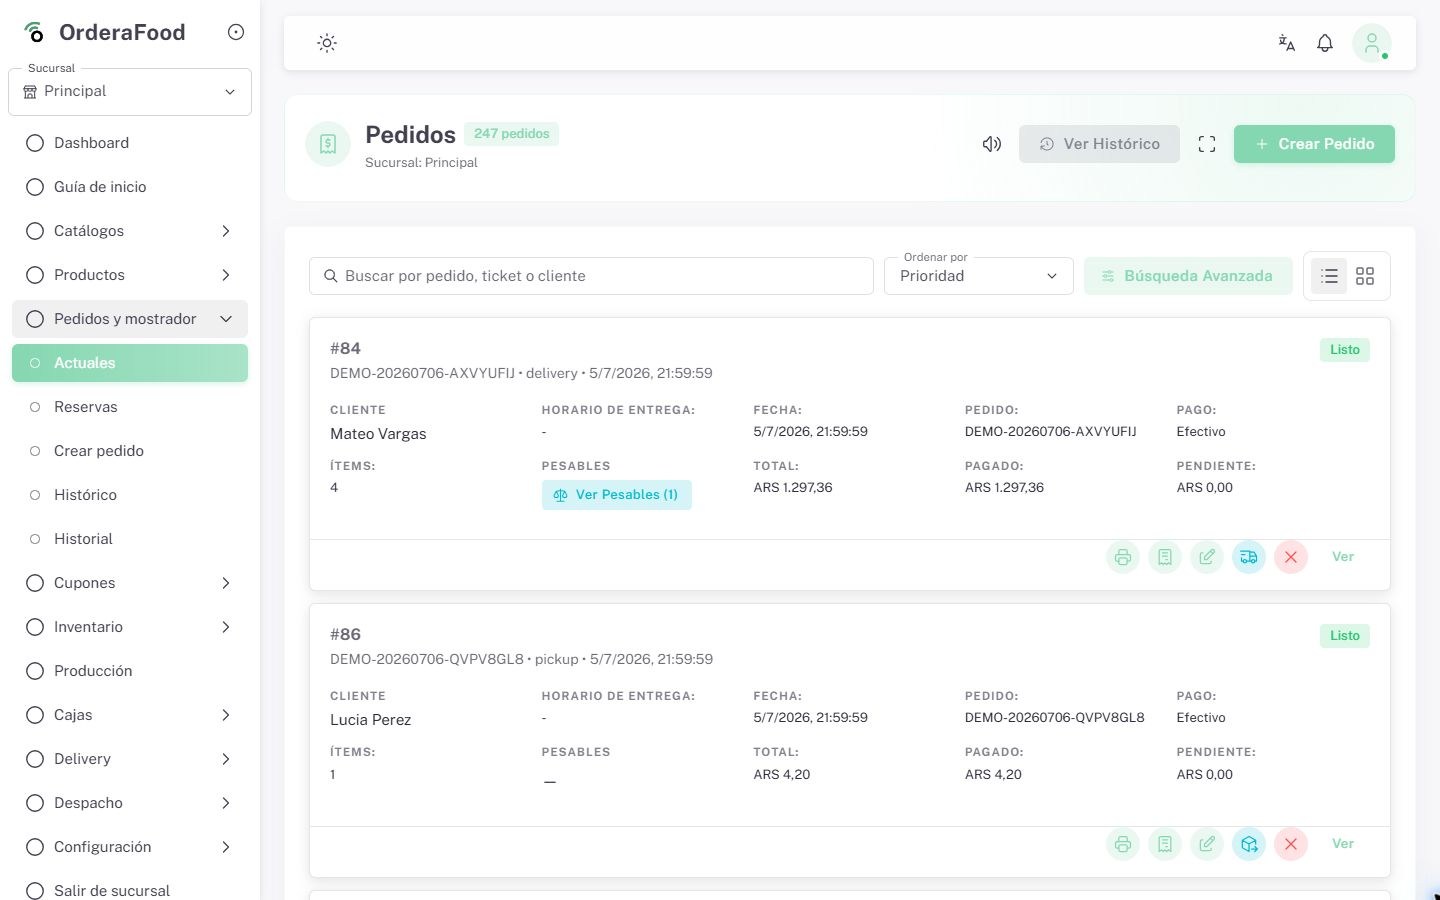Switch to list view layout

coord(1329,276)
